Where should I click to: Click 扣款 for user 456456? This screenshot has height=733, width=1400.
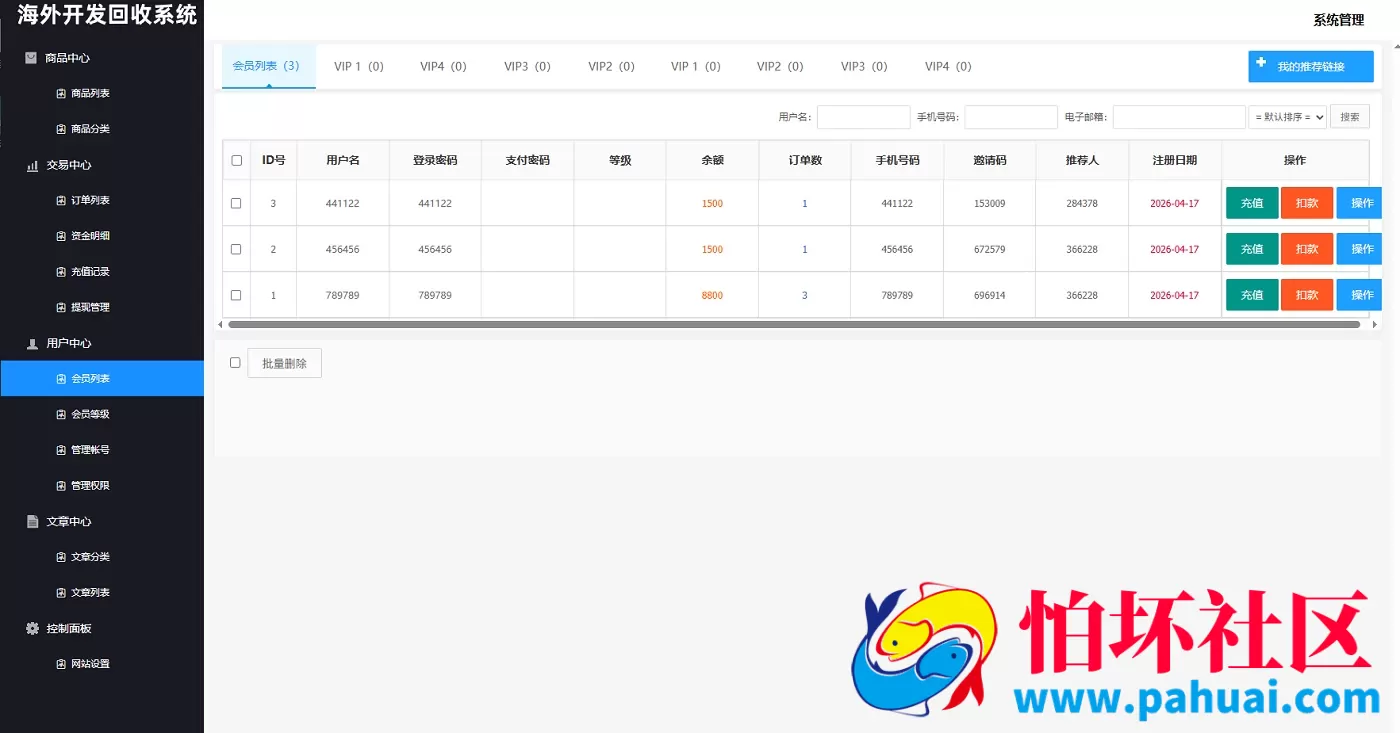click(x=1307, y=249)
